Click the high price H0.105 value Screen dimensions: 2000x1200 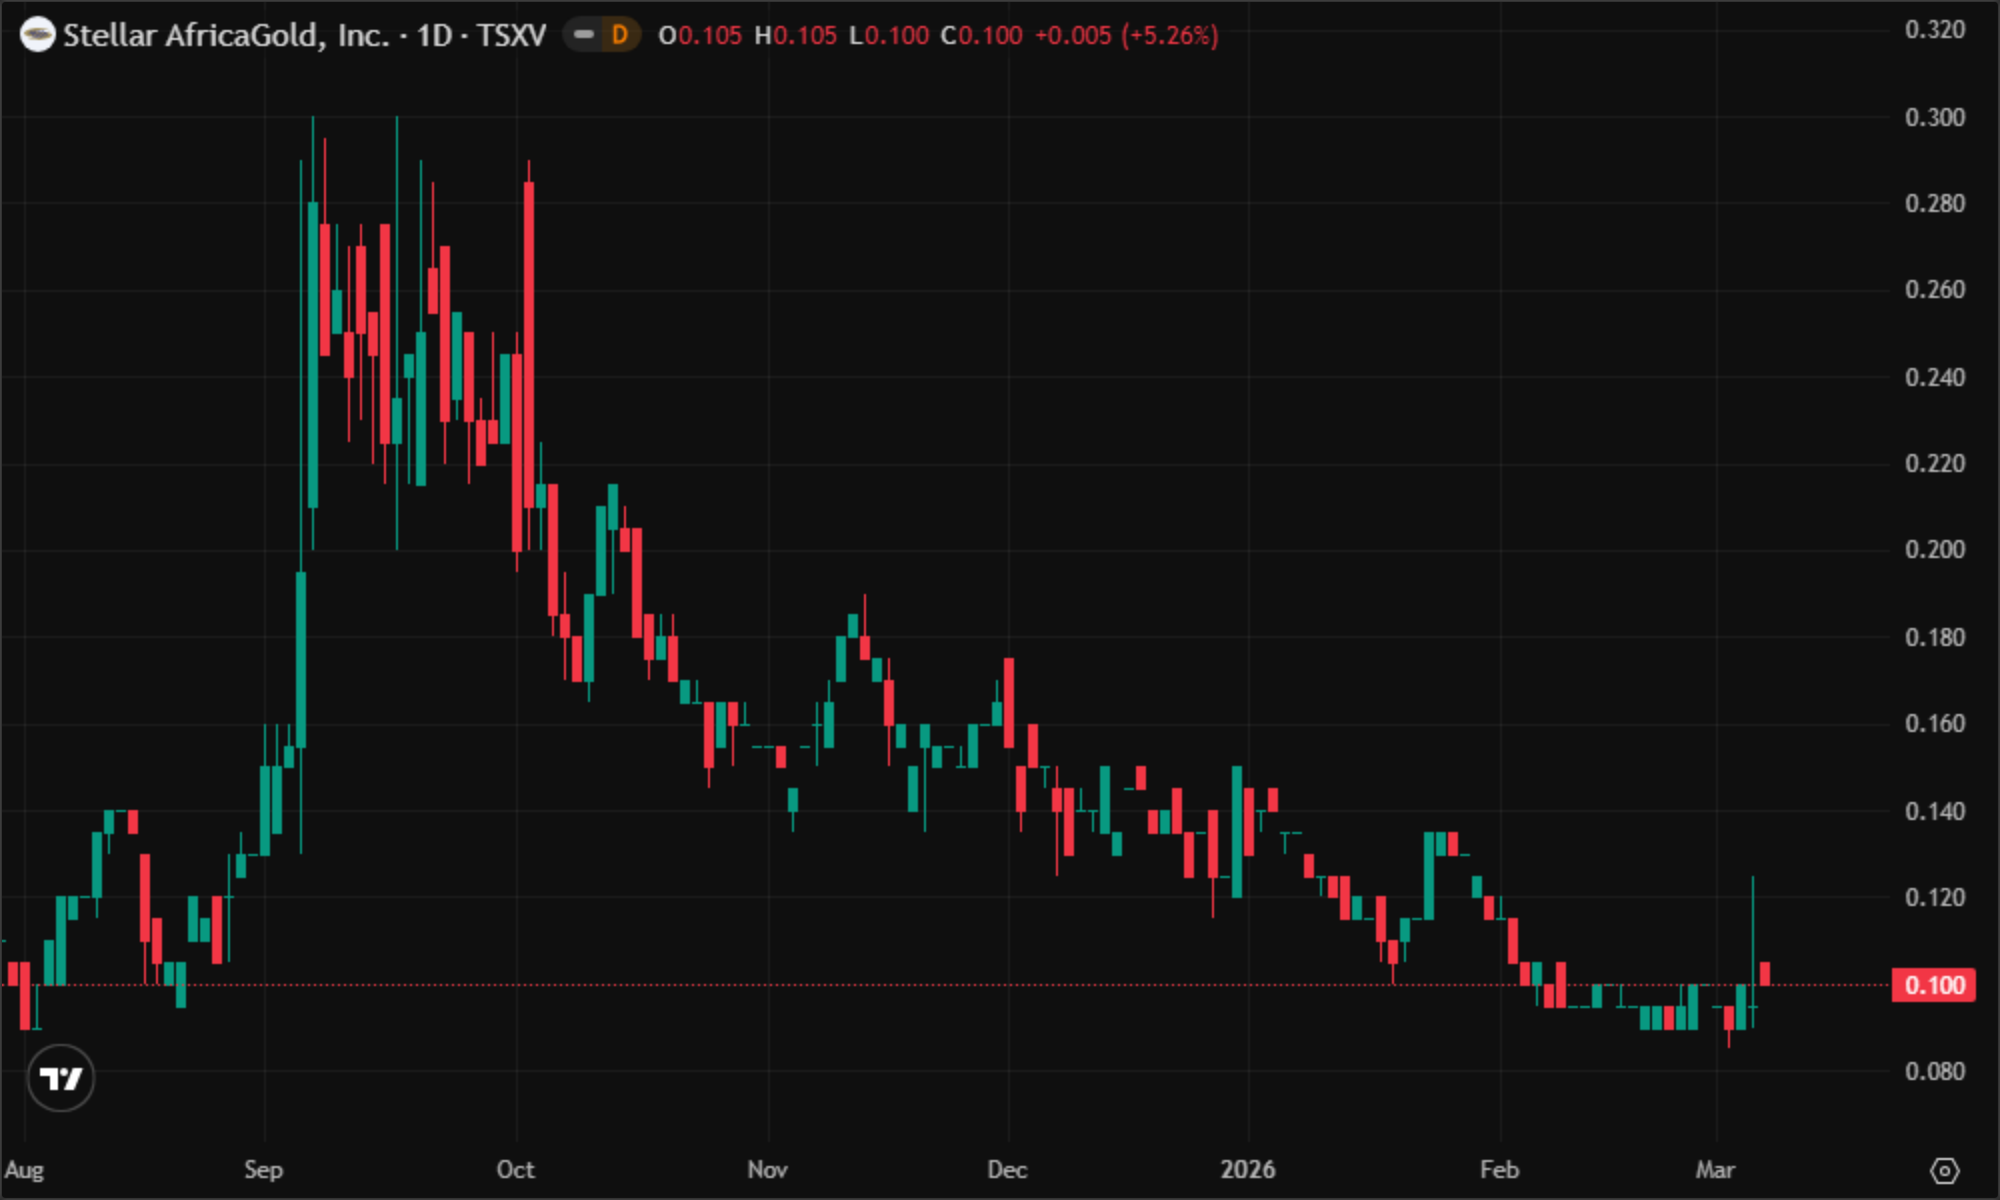point(795,36)
